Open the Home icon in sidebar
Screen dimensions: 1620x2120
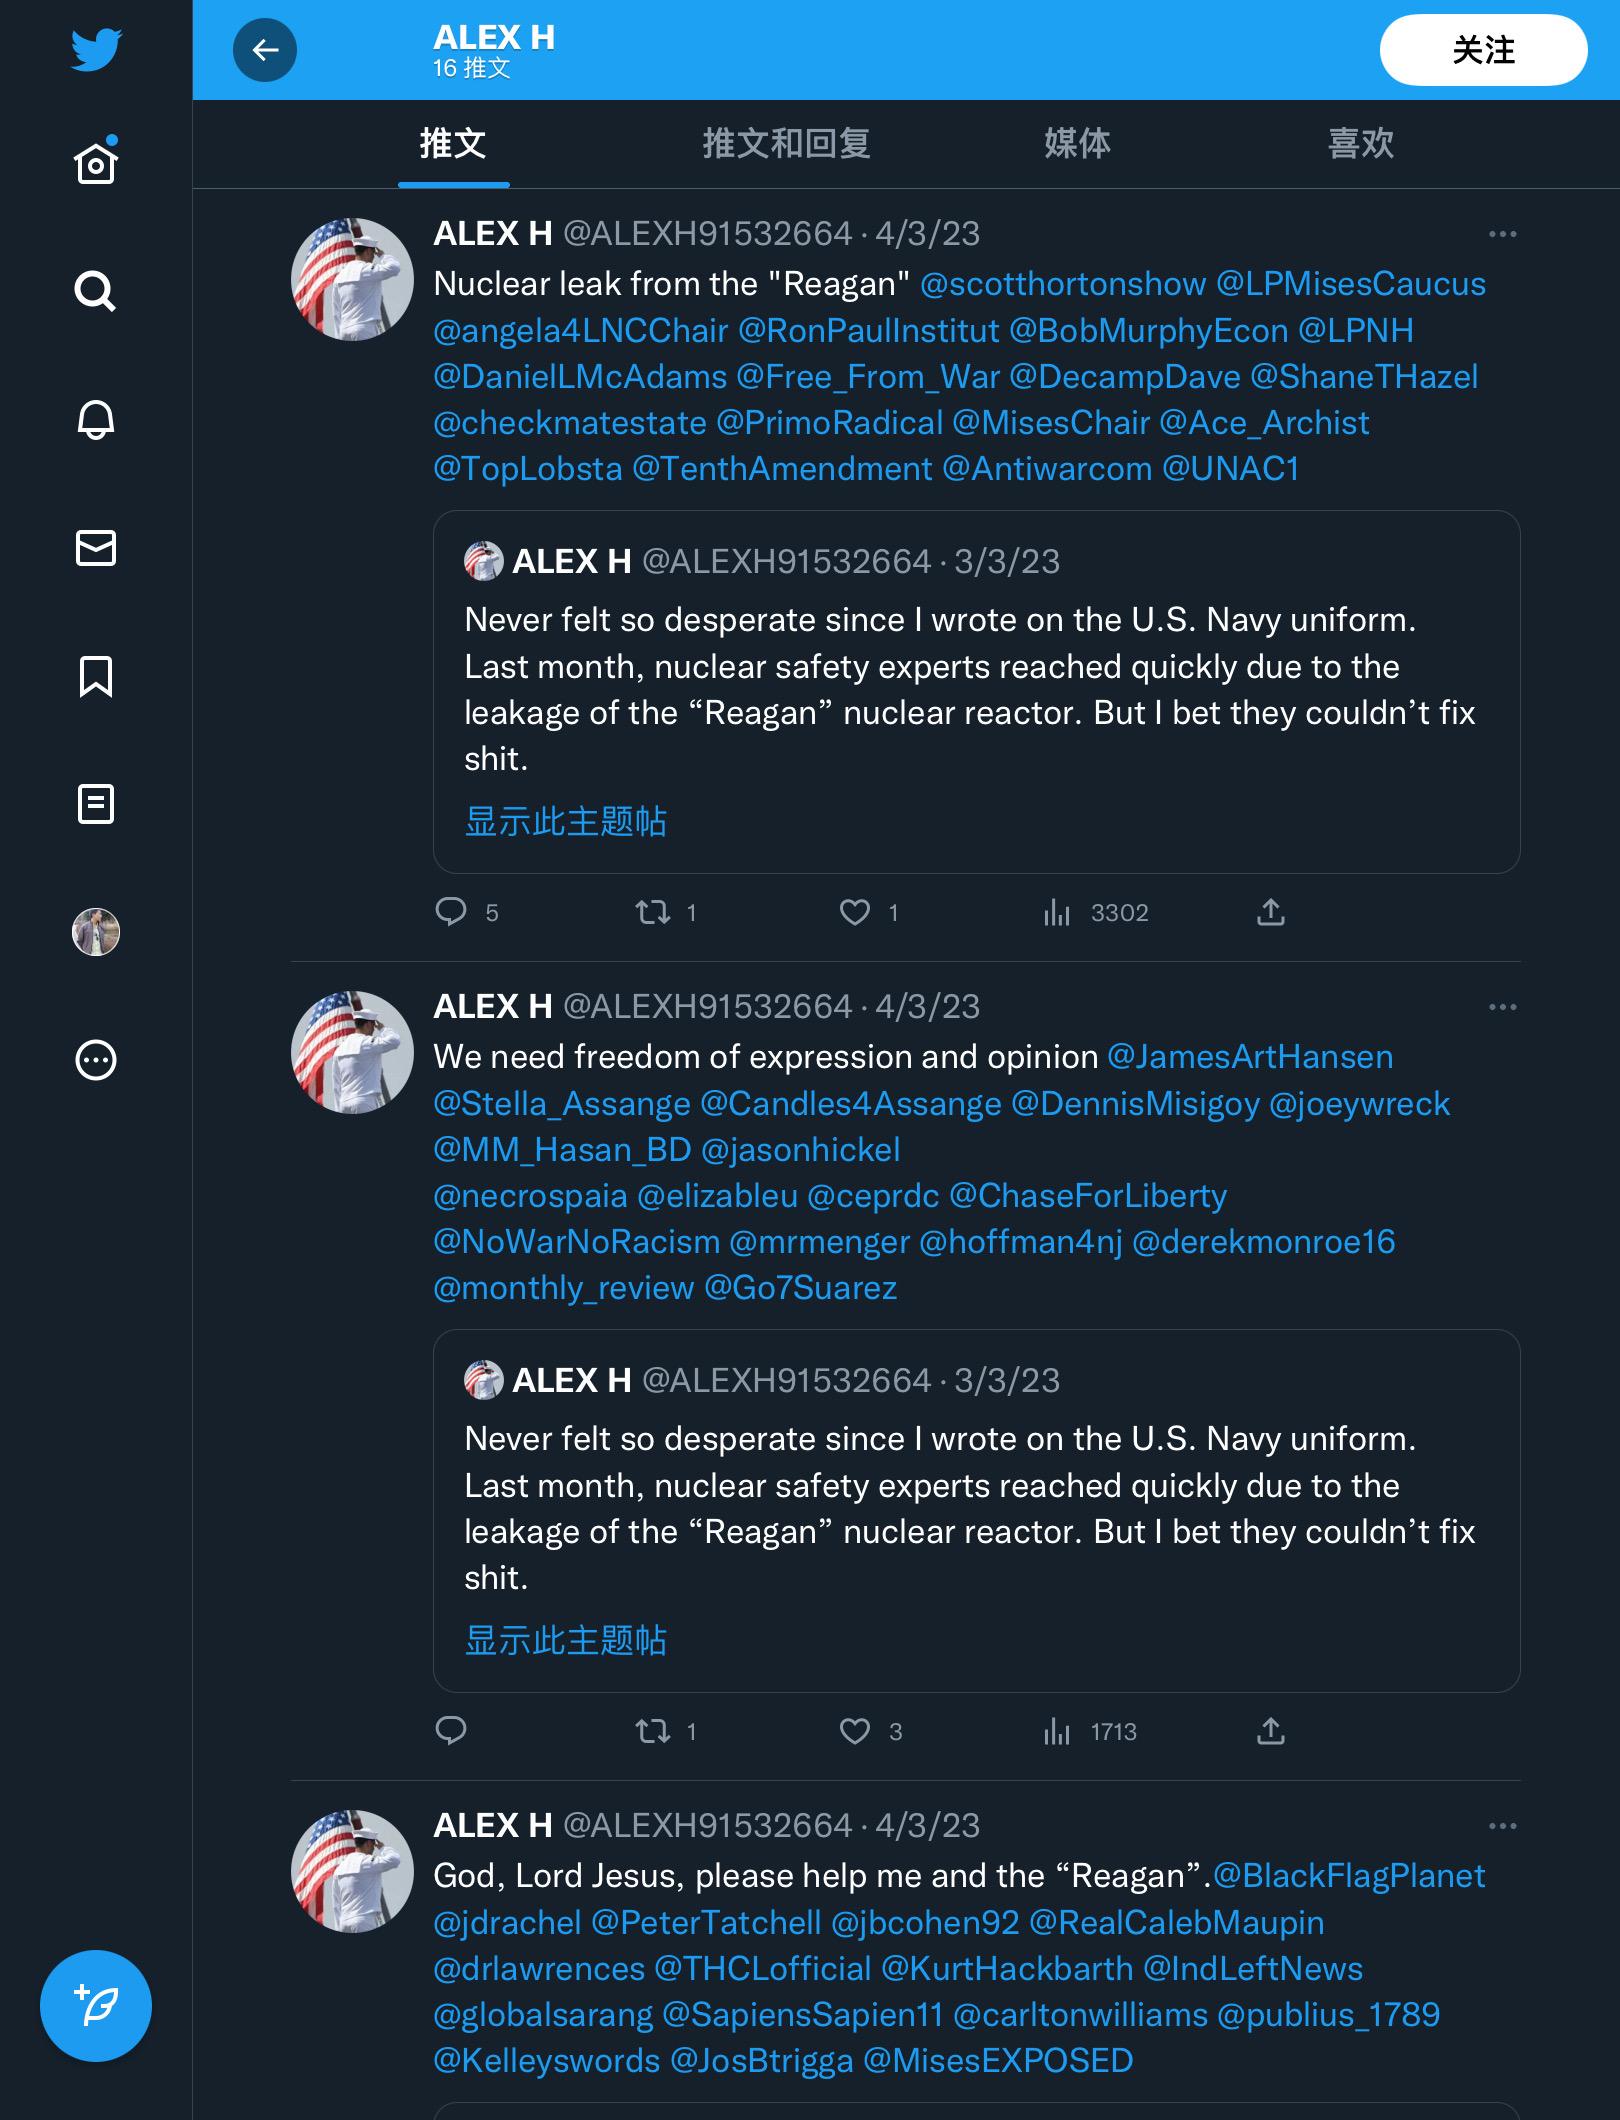click(x=96, y=162)
